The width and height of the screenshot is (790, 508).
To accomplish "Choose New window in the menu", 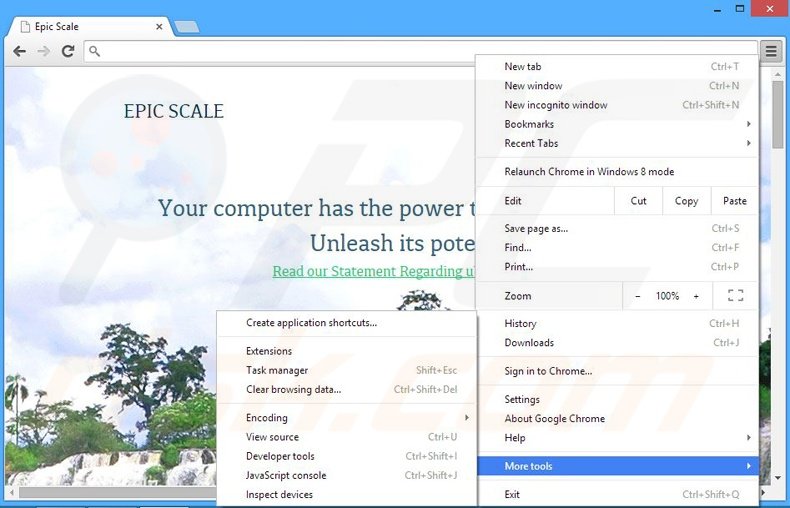I will [617, 86].
